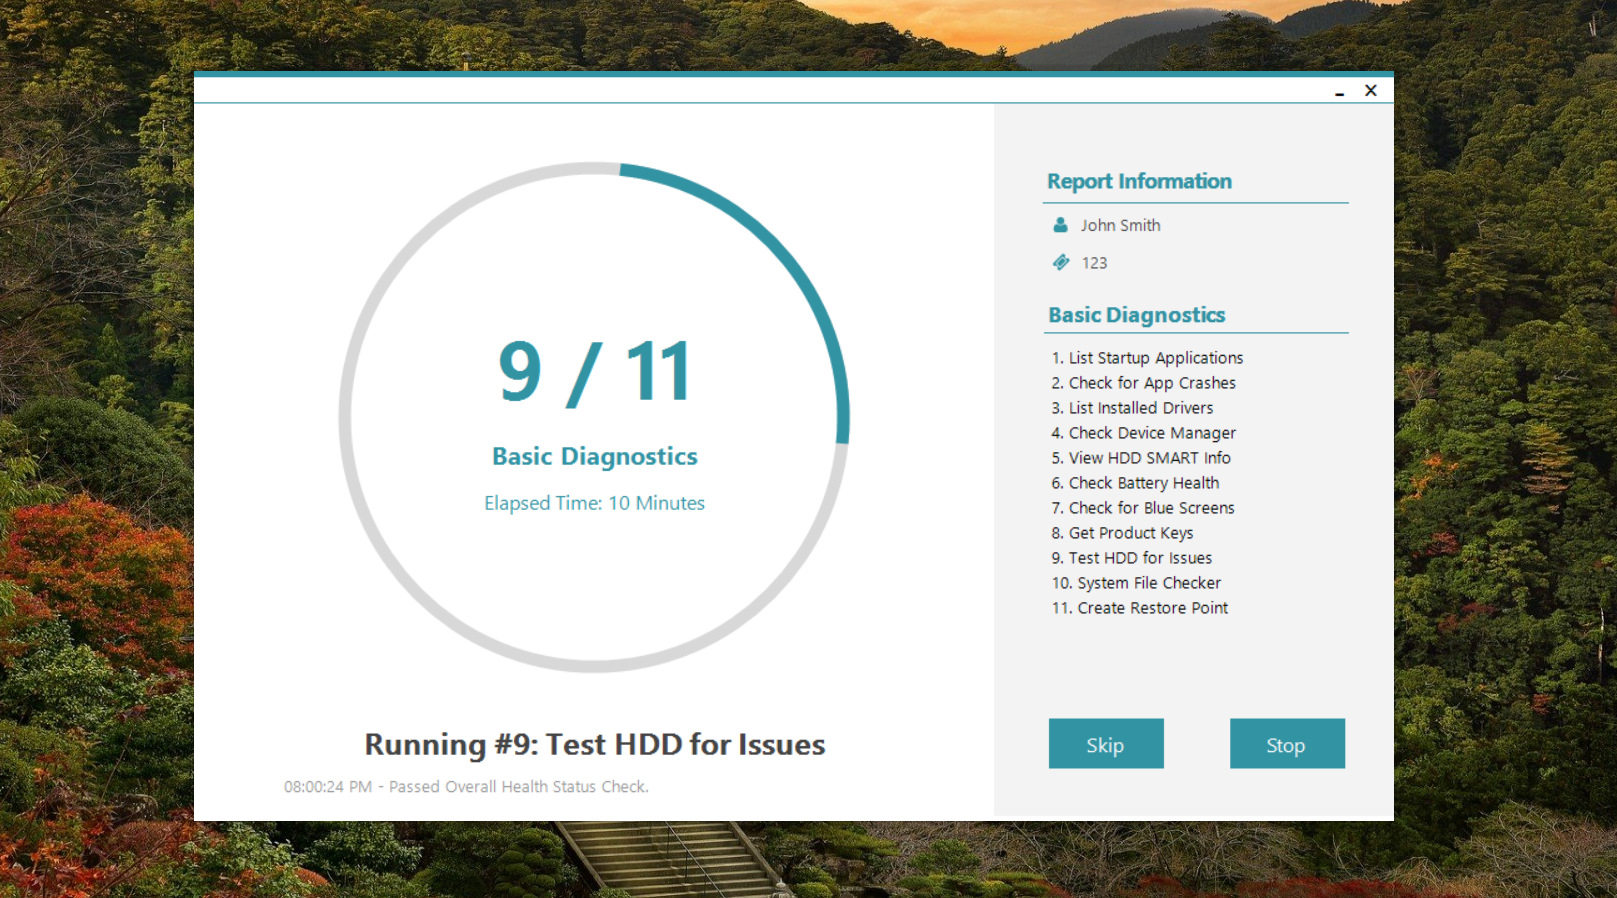Viewport: 1617px width, 898px height.
Task: Select List Installed Drivers entry
Action: (x=1132, y=408)
